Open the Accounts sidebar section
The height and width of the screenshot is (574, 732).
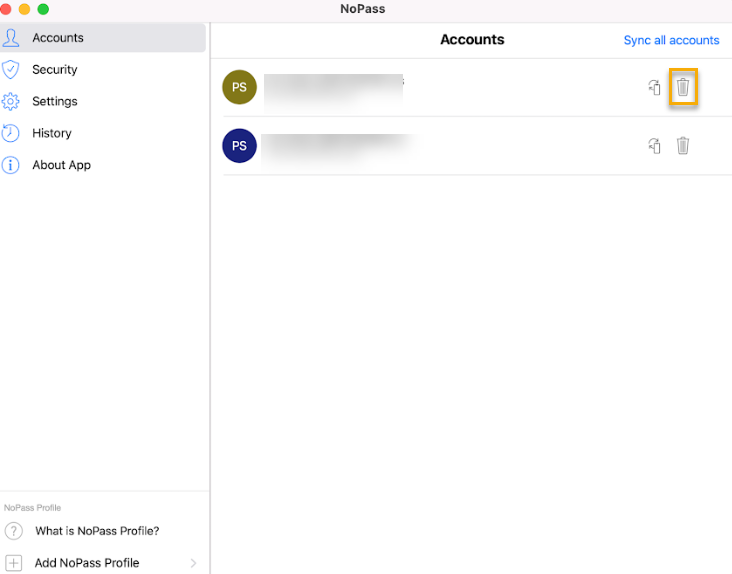103,38
